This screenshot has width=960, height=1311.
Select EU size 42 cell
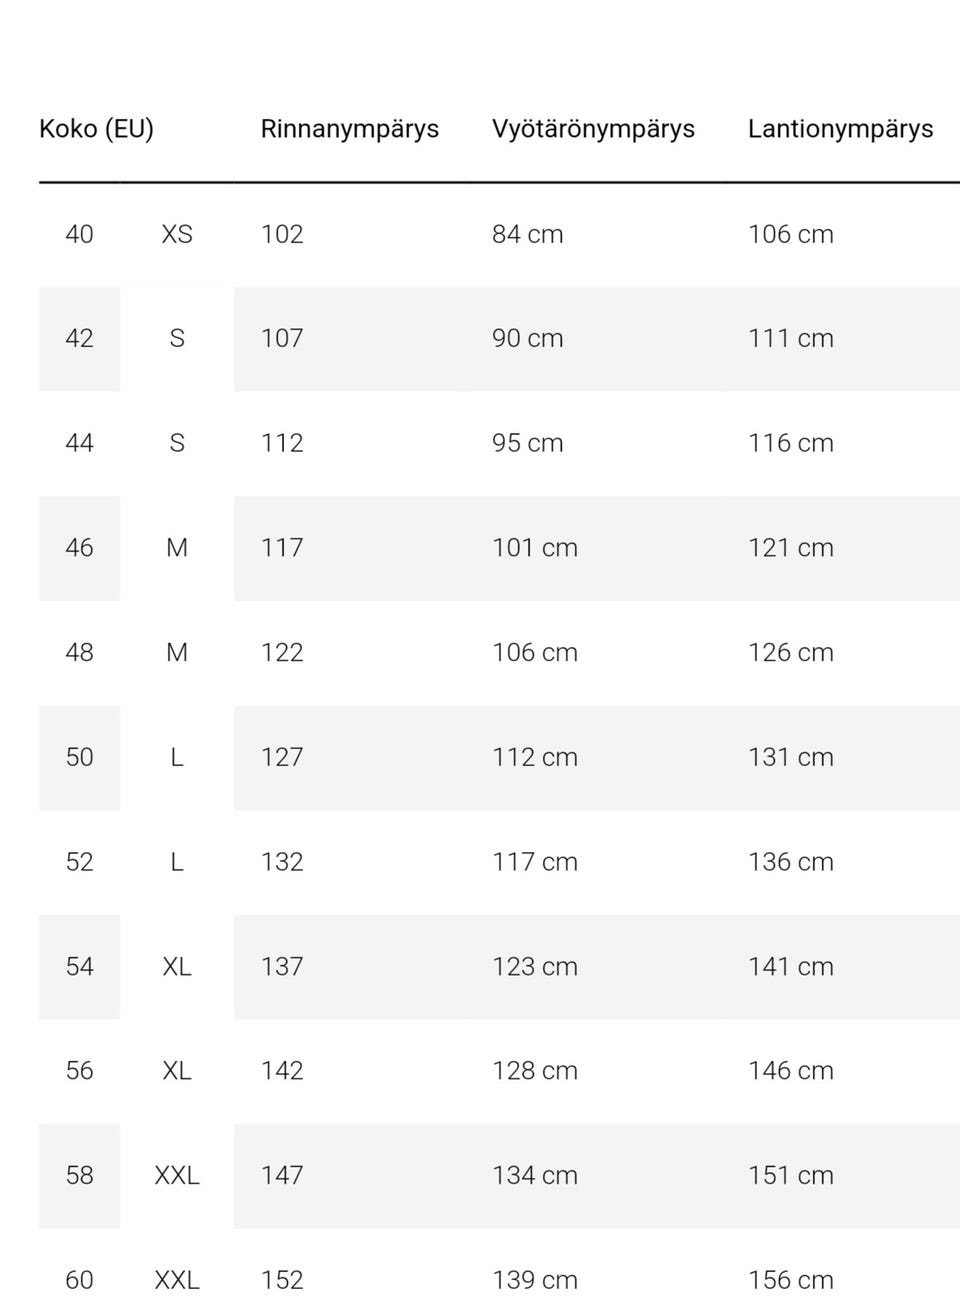[x=79, y=338]
